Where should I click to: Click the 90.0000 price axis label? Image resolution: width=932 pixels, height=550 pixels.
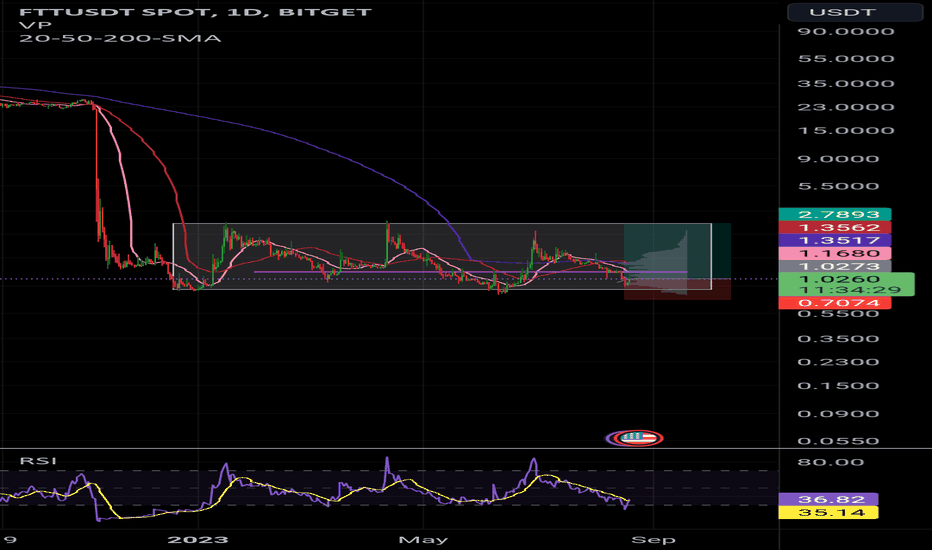point(845,32)
